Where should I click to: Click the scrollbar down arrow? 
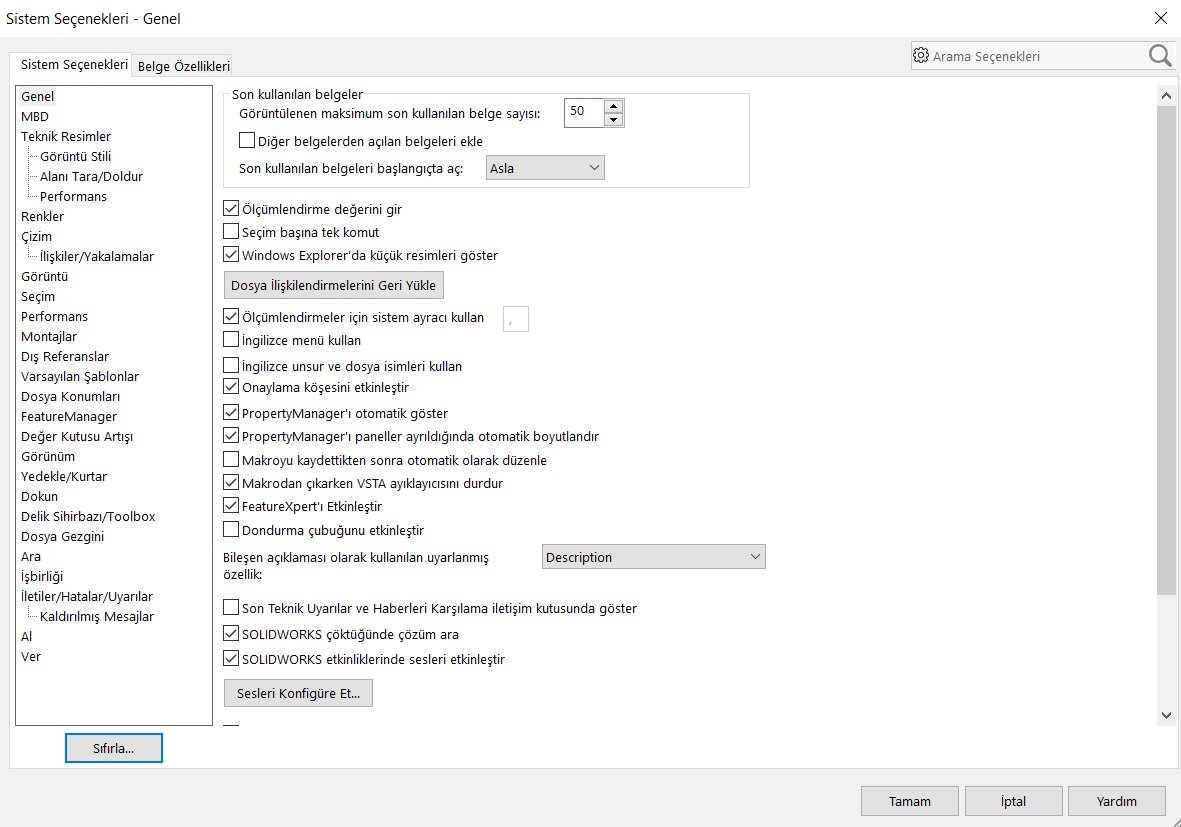pyautogui.click(x=1166, y=716)
